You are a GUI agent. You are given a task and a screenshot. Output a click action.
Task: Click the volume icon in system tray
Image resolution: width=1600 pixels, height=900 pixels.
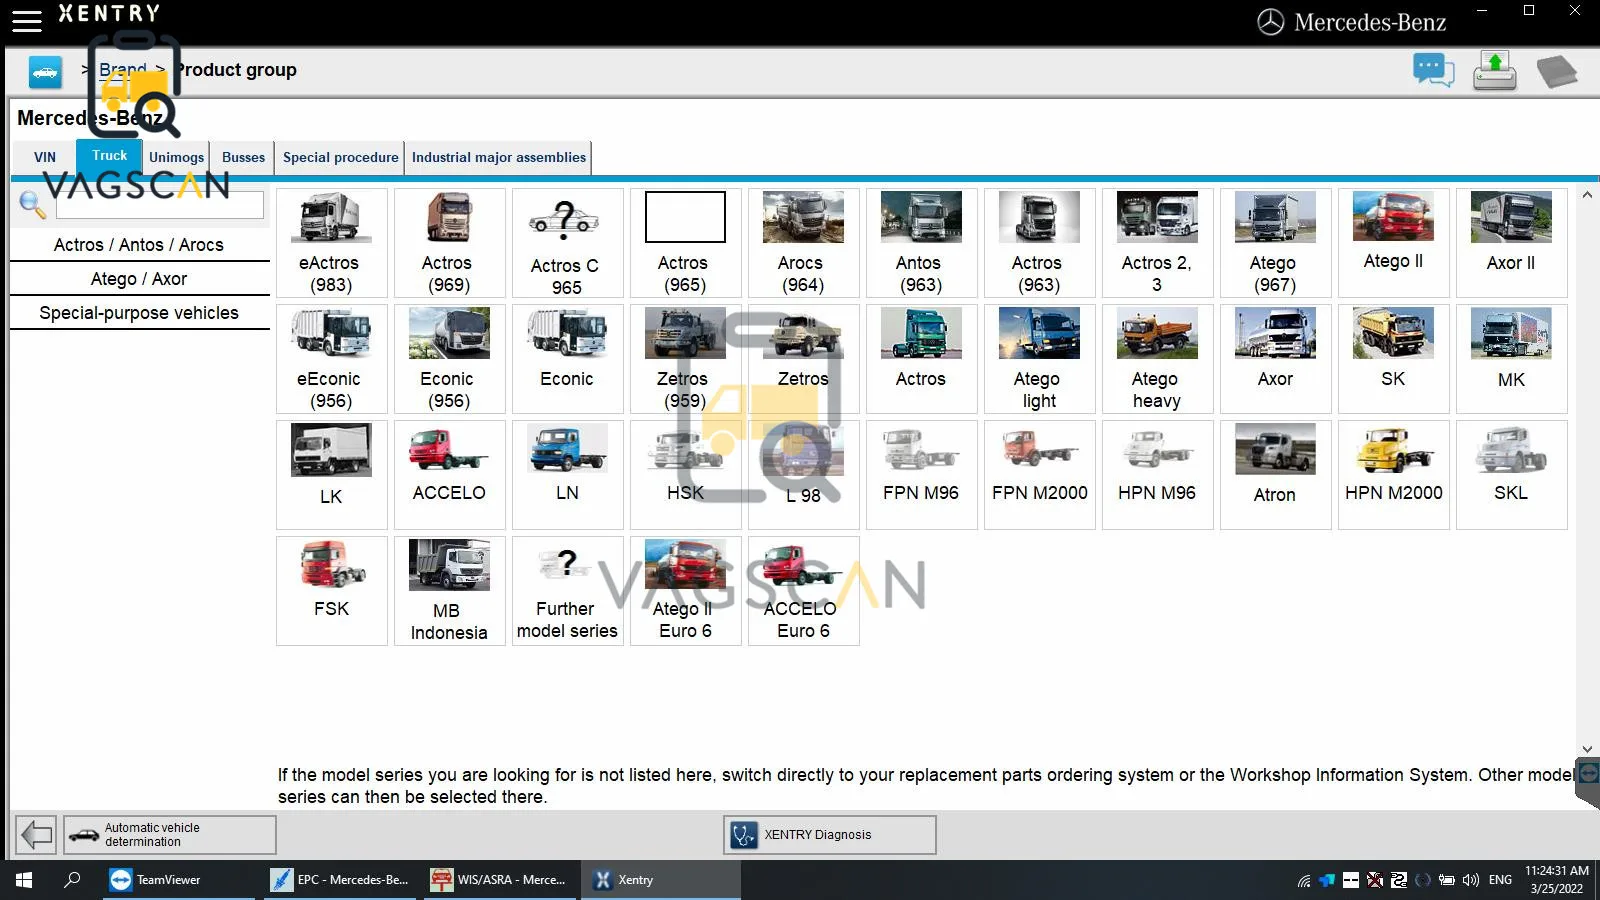[x=1470, y=880]
